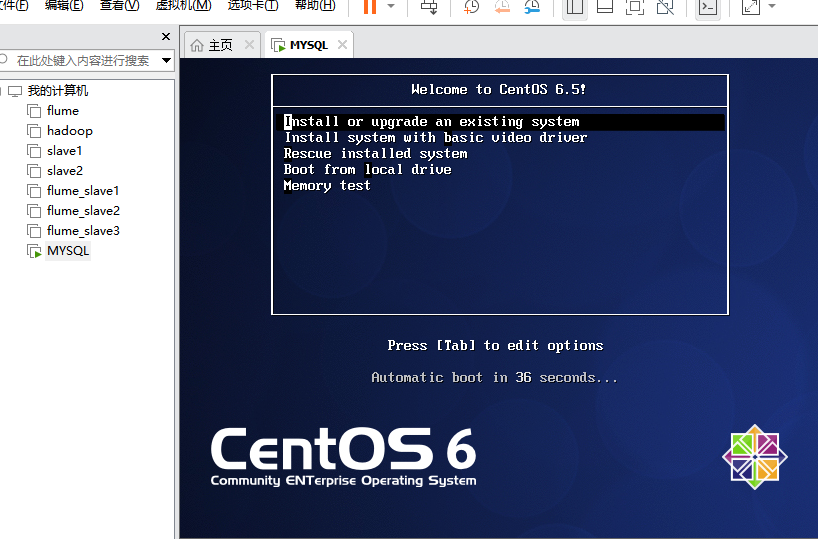Open the console view icon

[x=708, y=7]
